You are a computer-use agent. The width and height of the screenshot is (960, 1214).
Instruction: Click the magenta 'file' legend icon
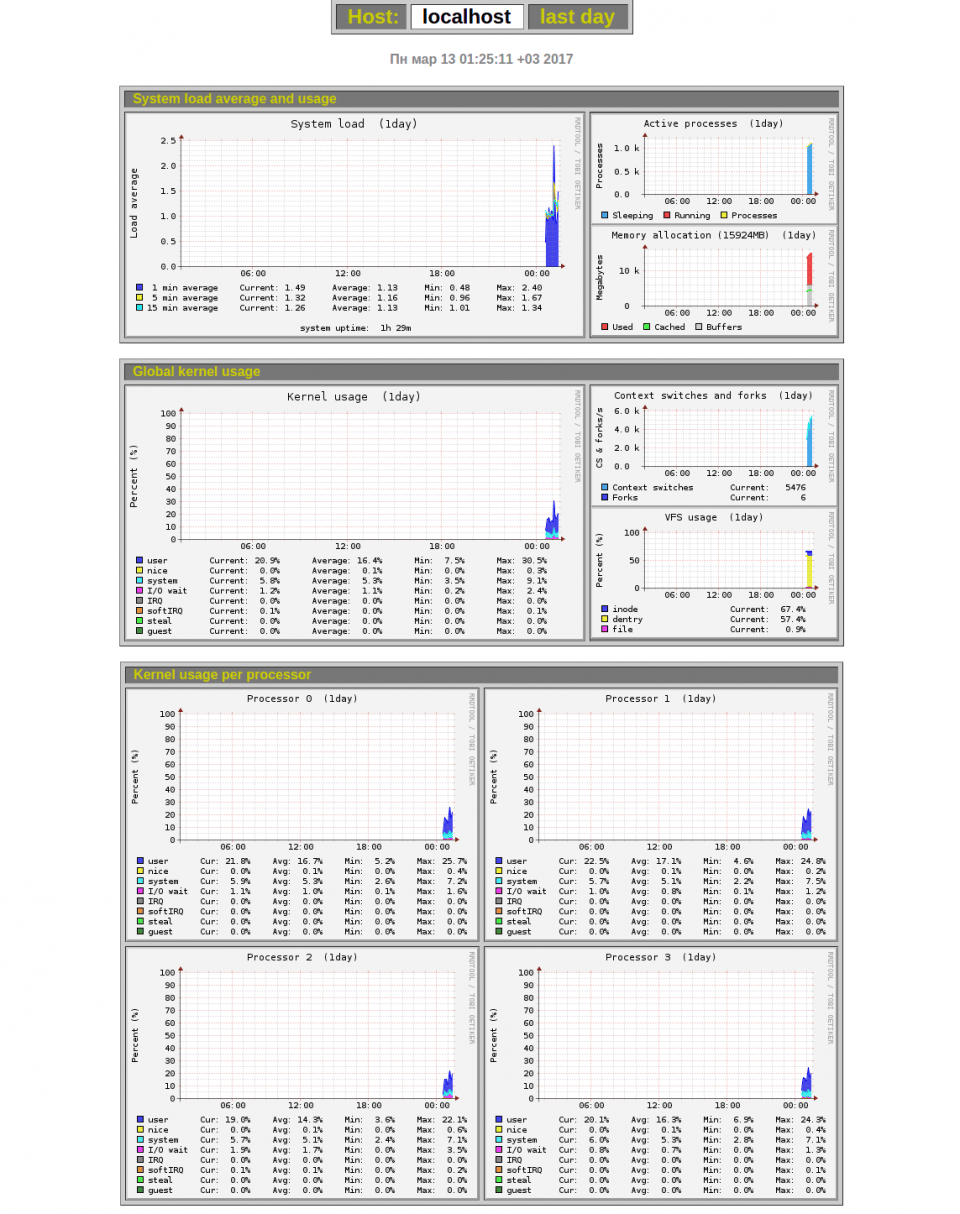pos(604,629)
